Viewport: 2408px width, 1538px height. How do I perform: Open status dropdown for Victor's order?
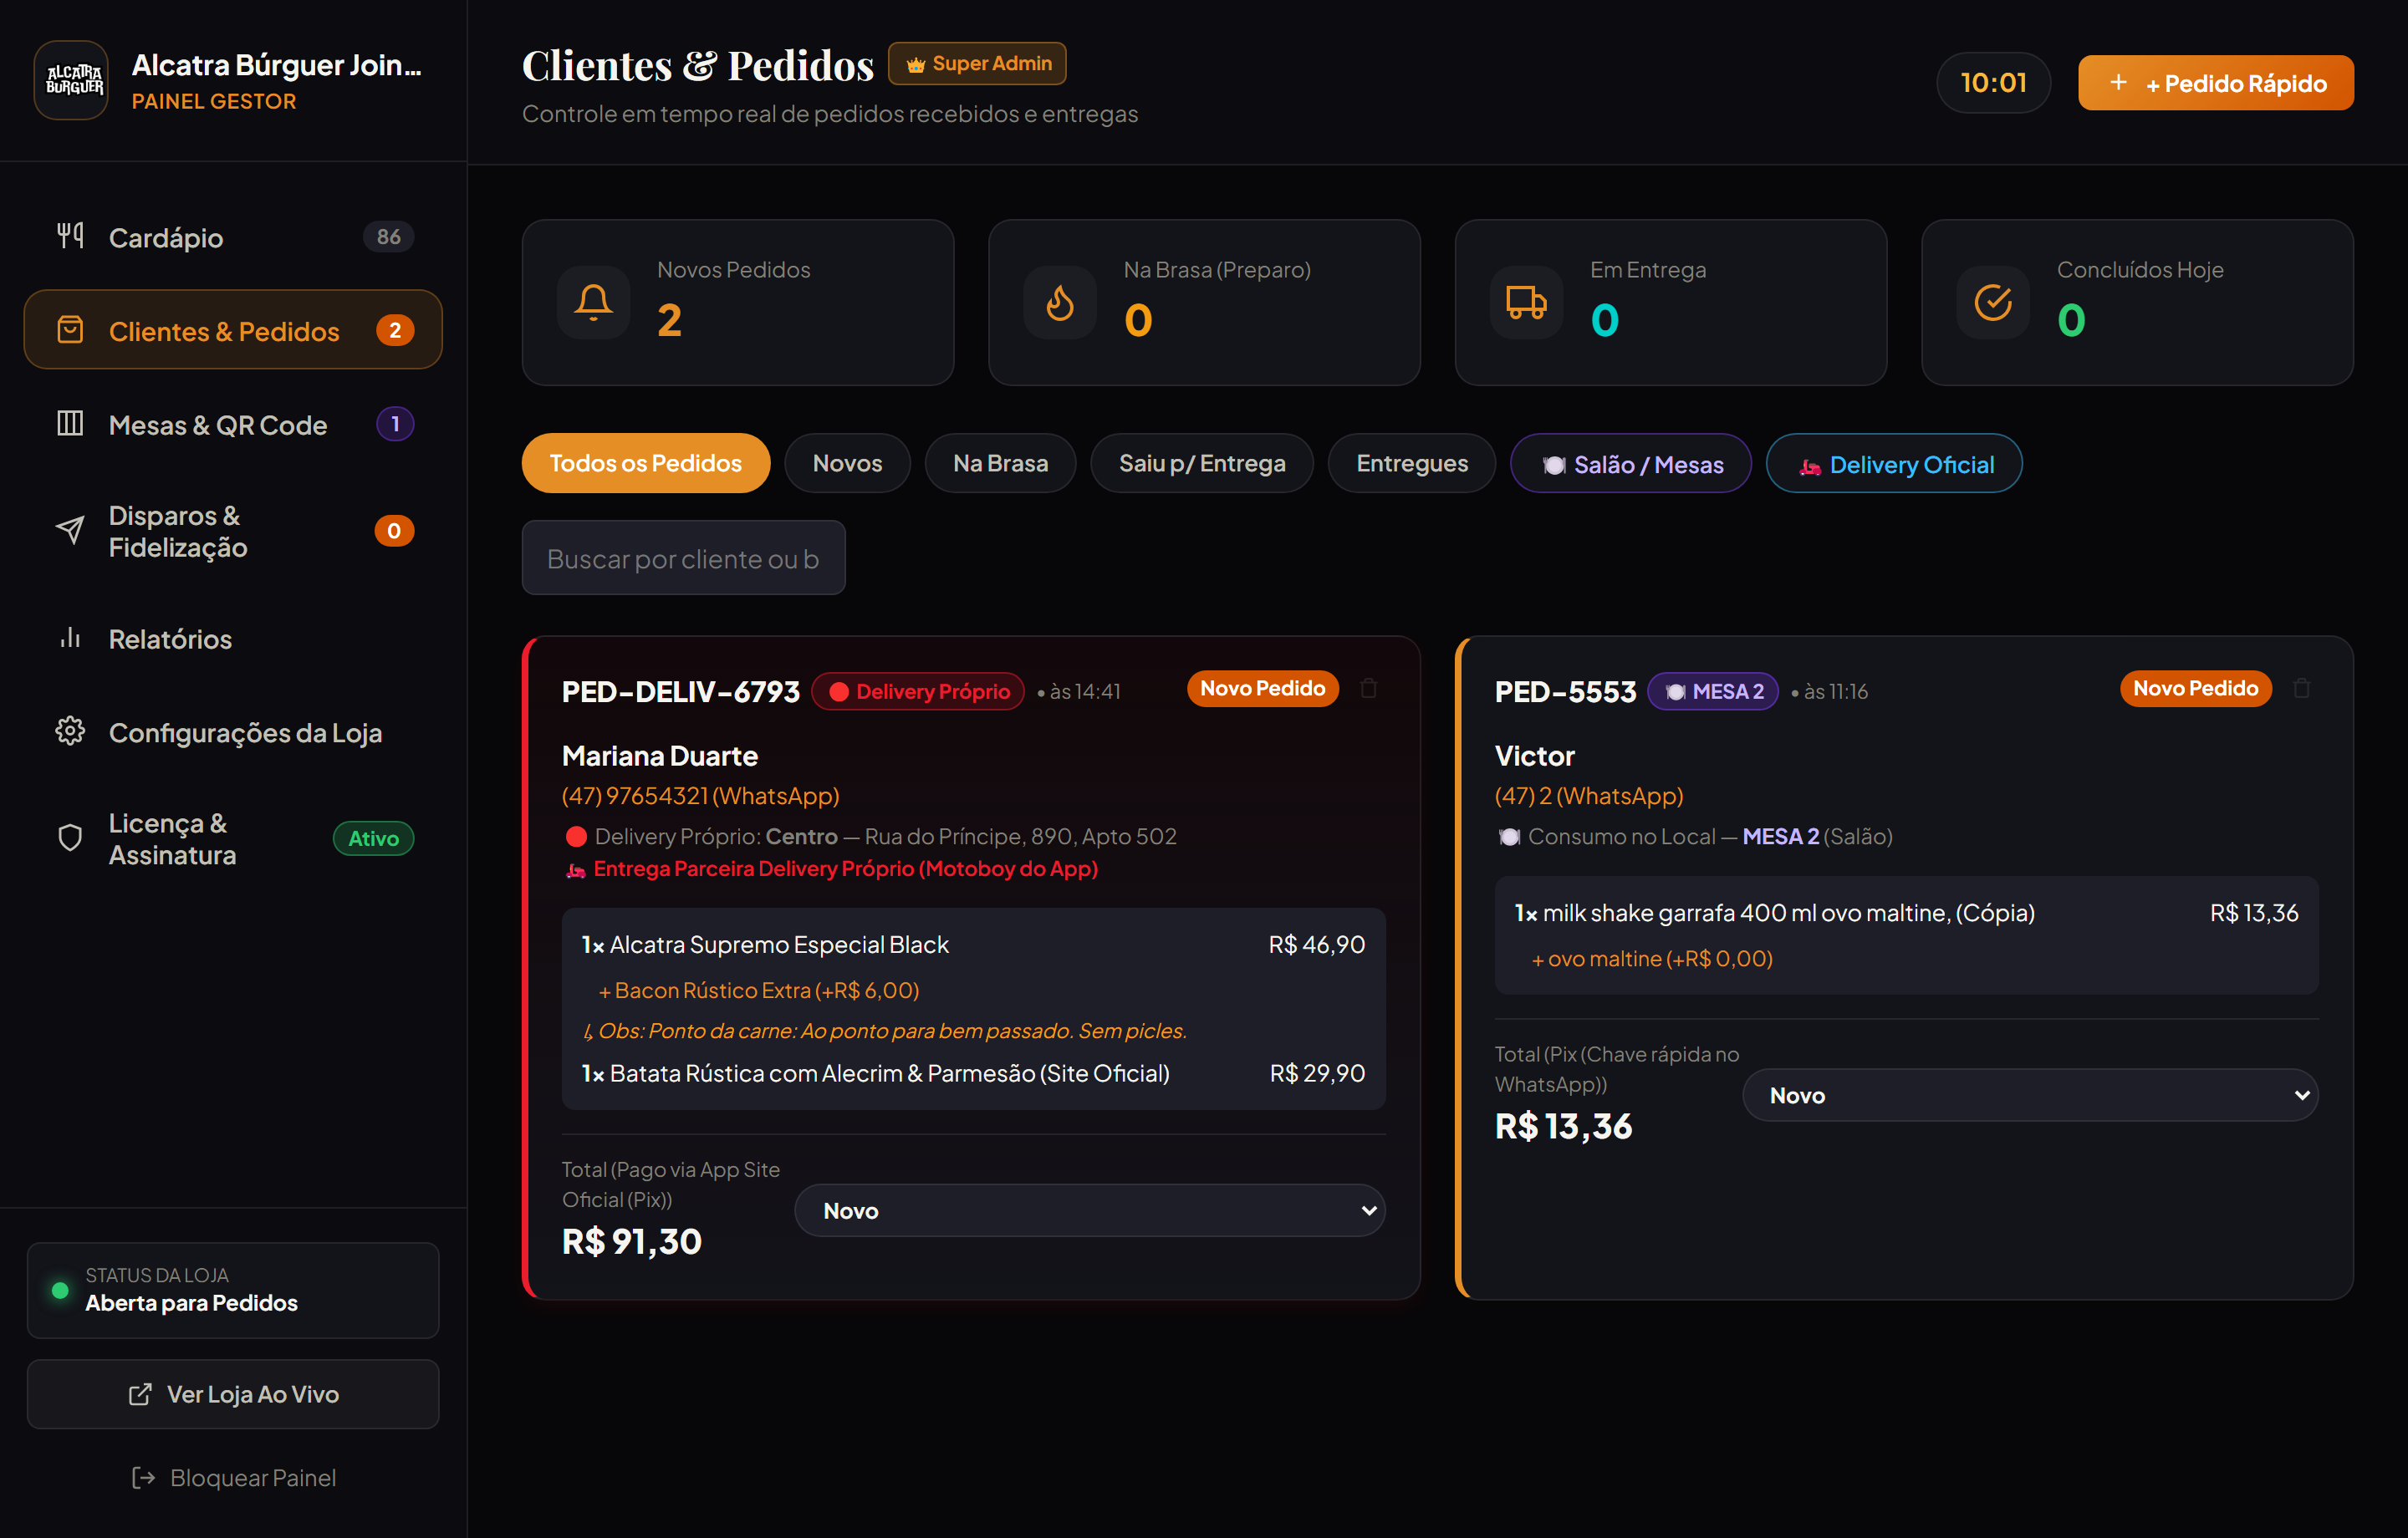pyautogui.click(x=2030, y=1095)
